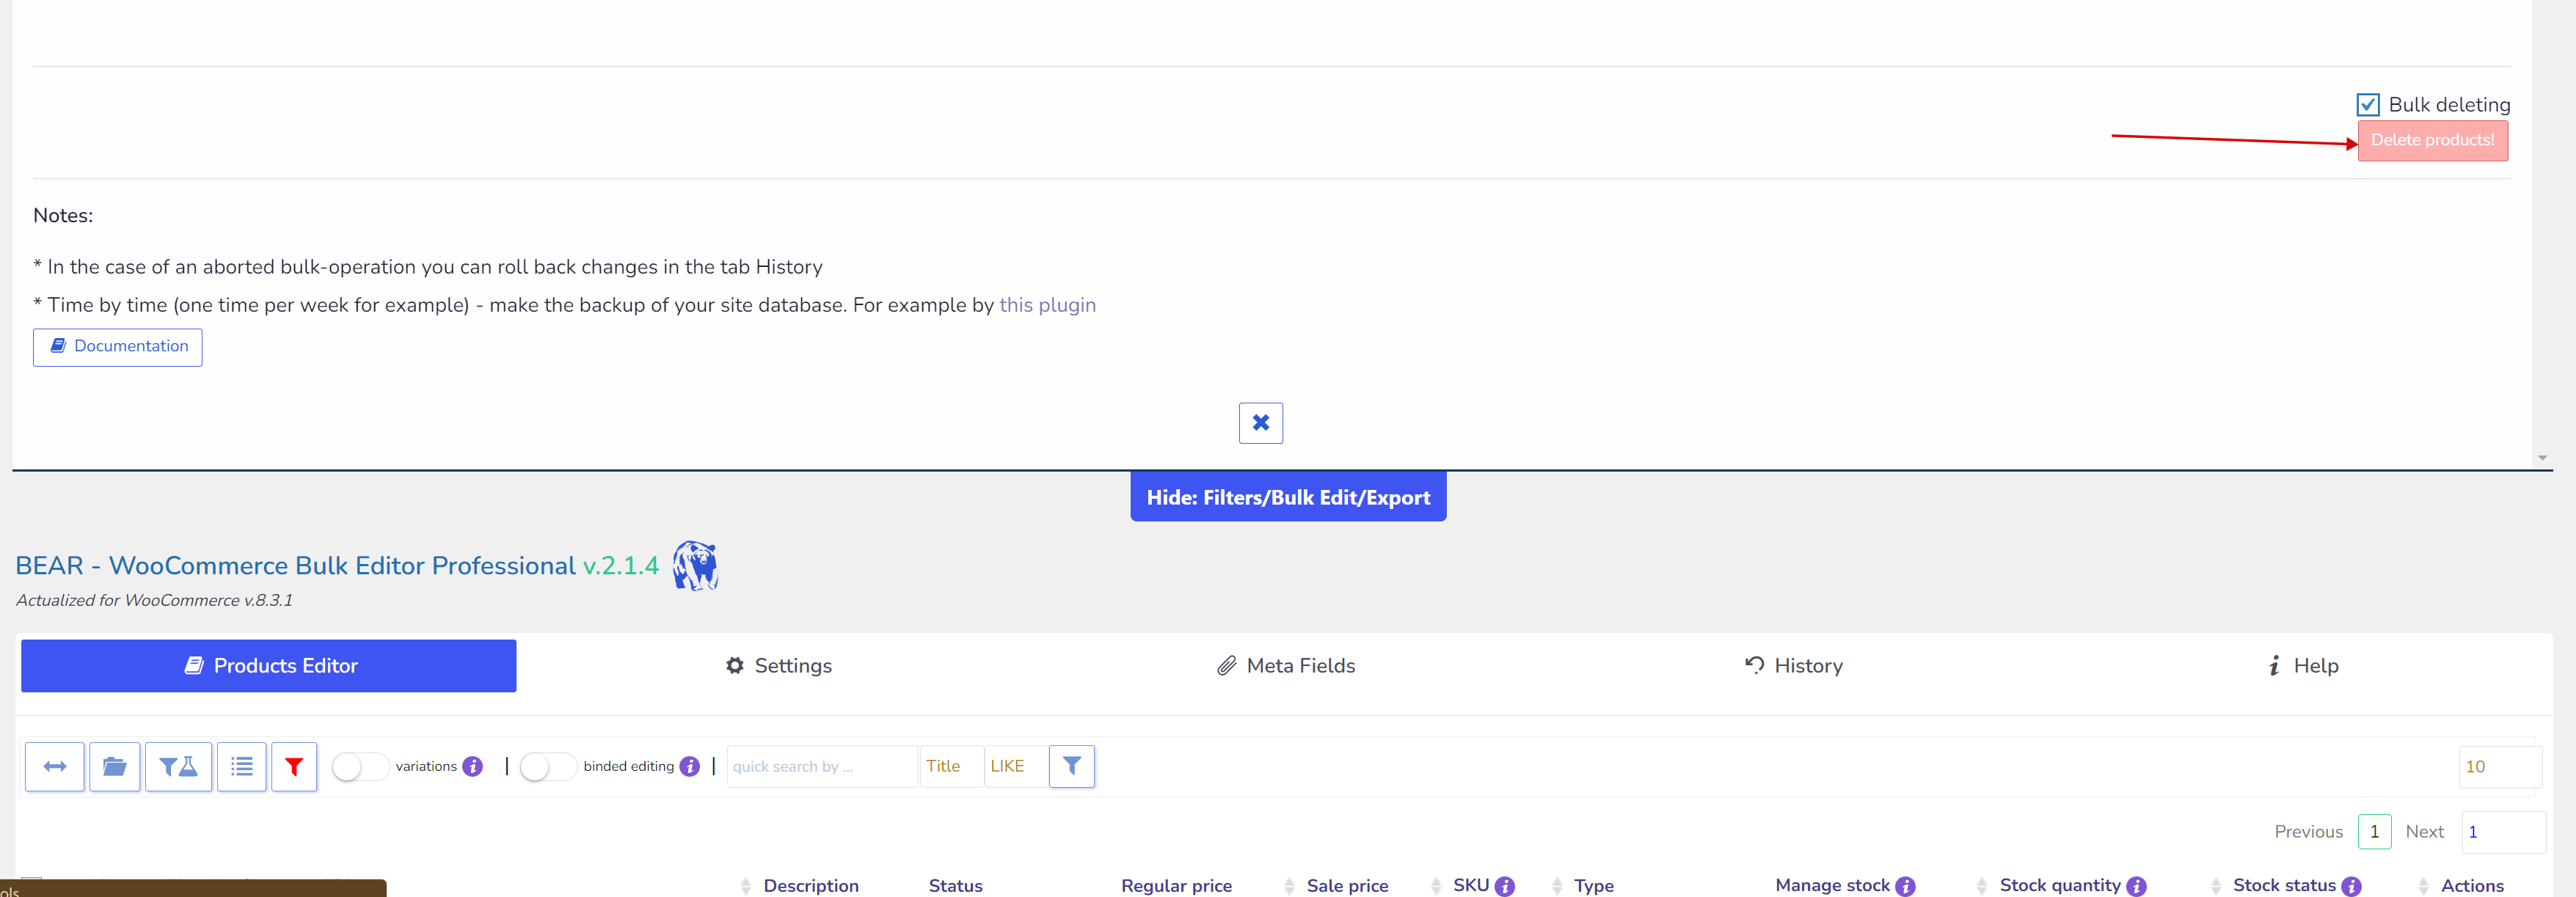Click the info icon beside binded editing
This screenshot has height=897, width=2576.
690,766
